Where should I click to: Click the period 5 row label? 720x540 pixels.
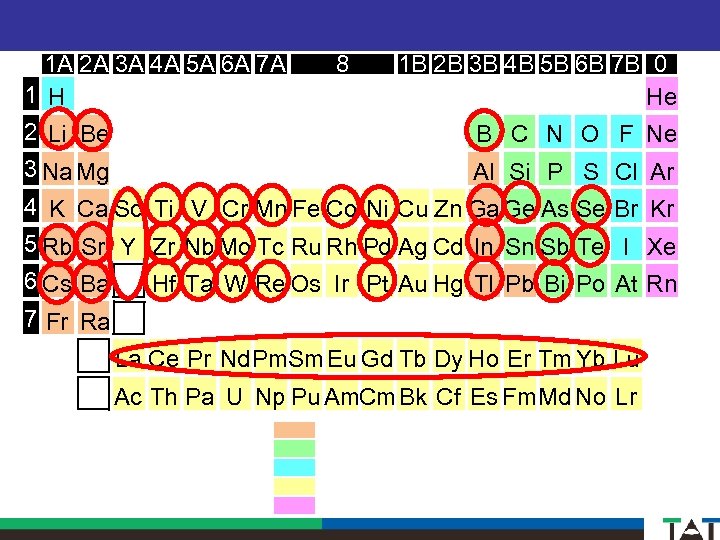coord(31,243)
